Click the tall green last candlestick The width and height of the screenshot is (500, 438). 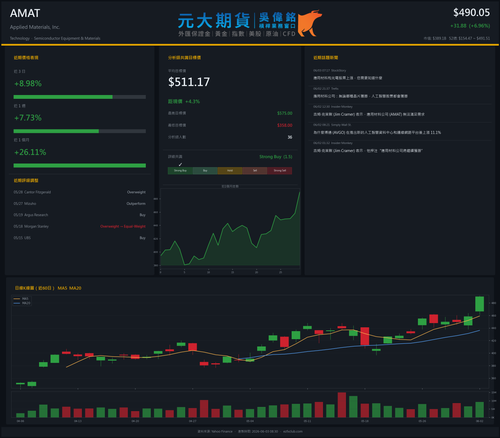479,304
